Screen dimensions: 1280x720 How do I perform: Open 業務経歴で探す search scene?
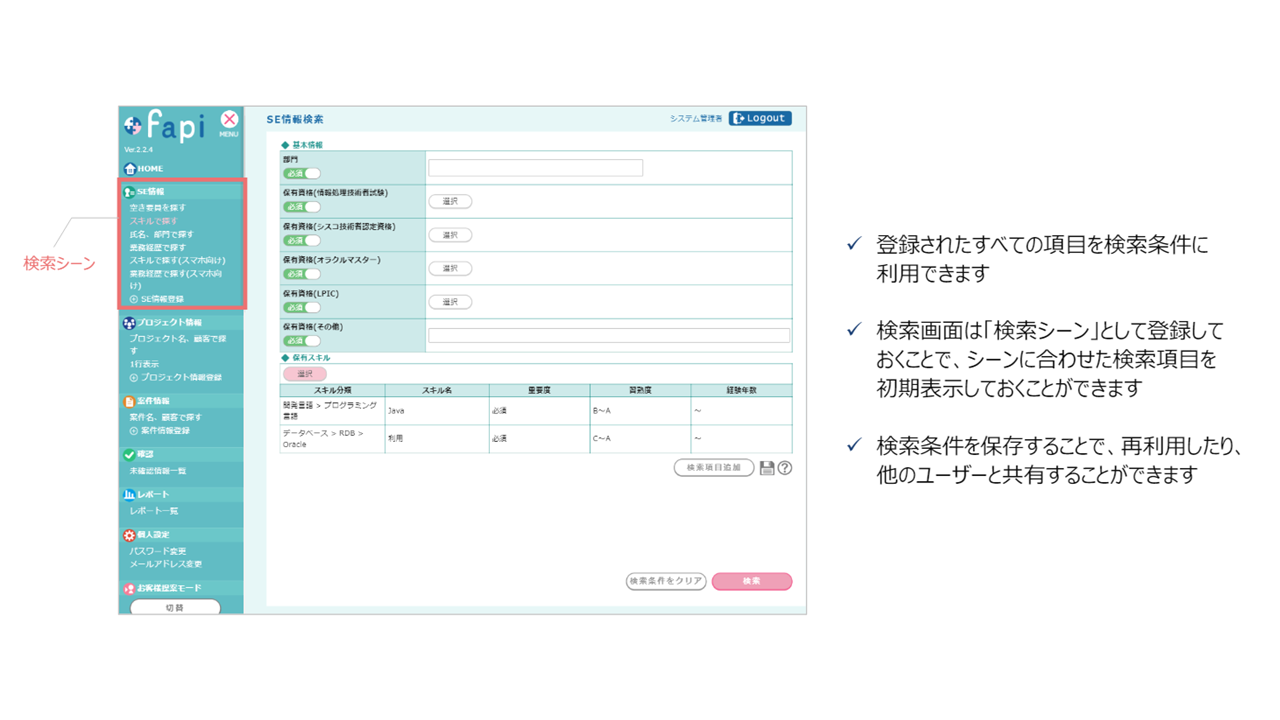pyautogui.click(x=157, y=247)
